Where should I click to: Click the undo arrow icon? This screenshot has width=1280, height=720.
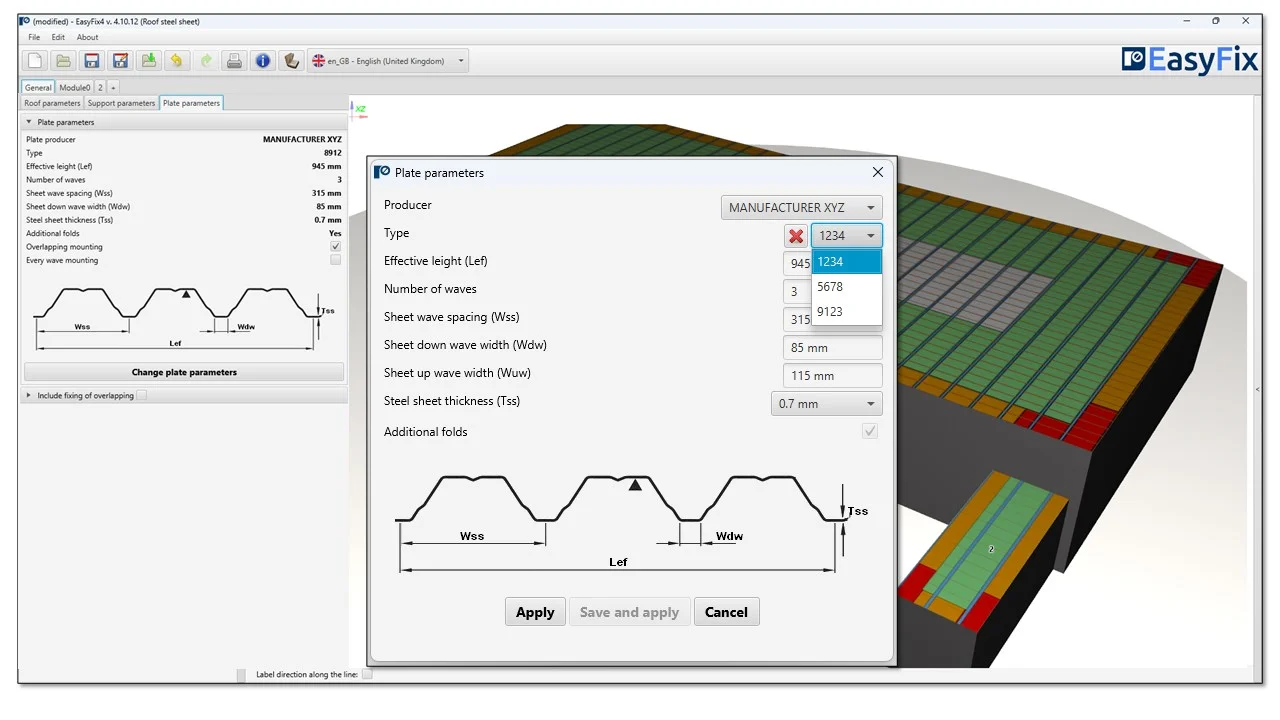(x=177, y=61)
